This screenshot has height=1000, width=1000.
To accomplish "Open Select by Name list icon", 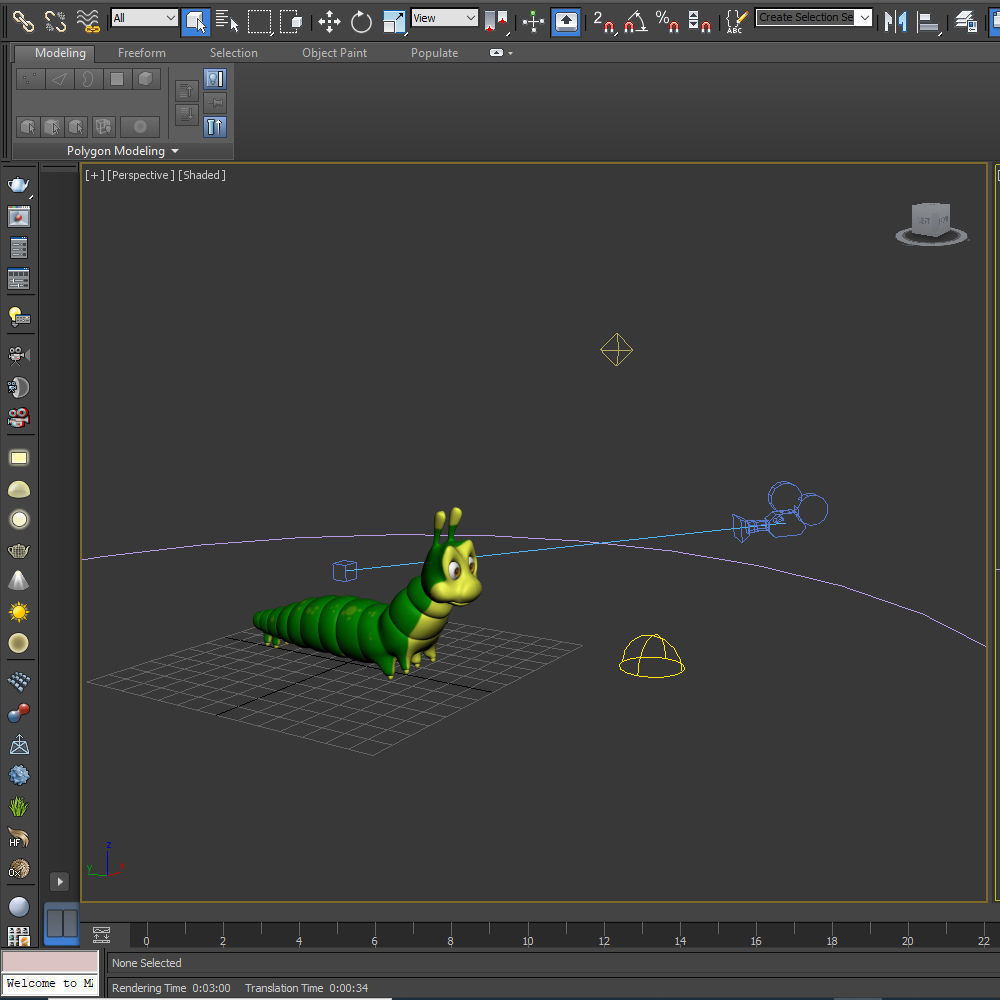I will tap(226, 21).
